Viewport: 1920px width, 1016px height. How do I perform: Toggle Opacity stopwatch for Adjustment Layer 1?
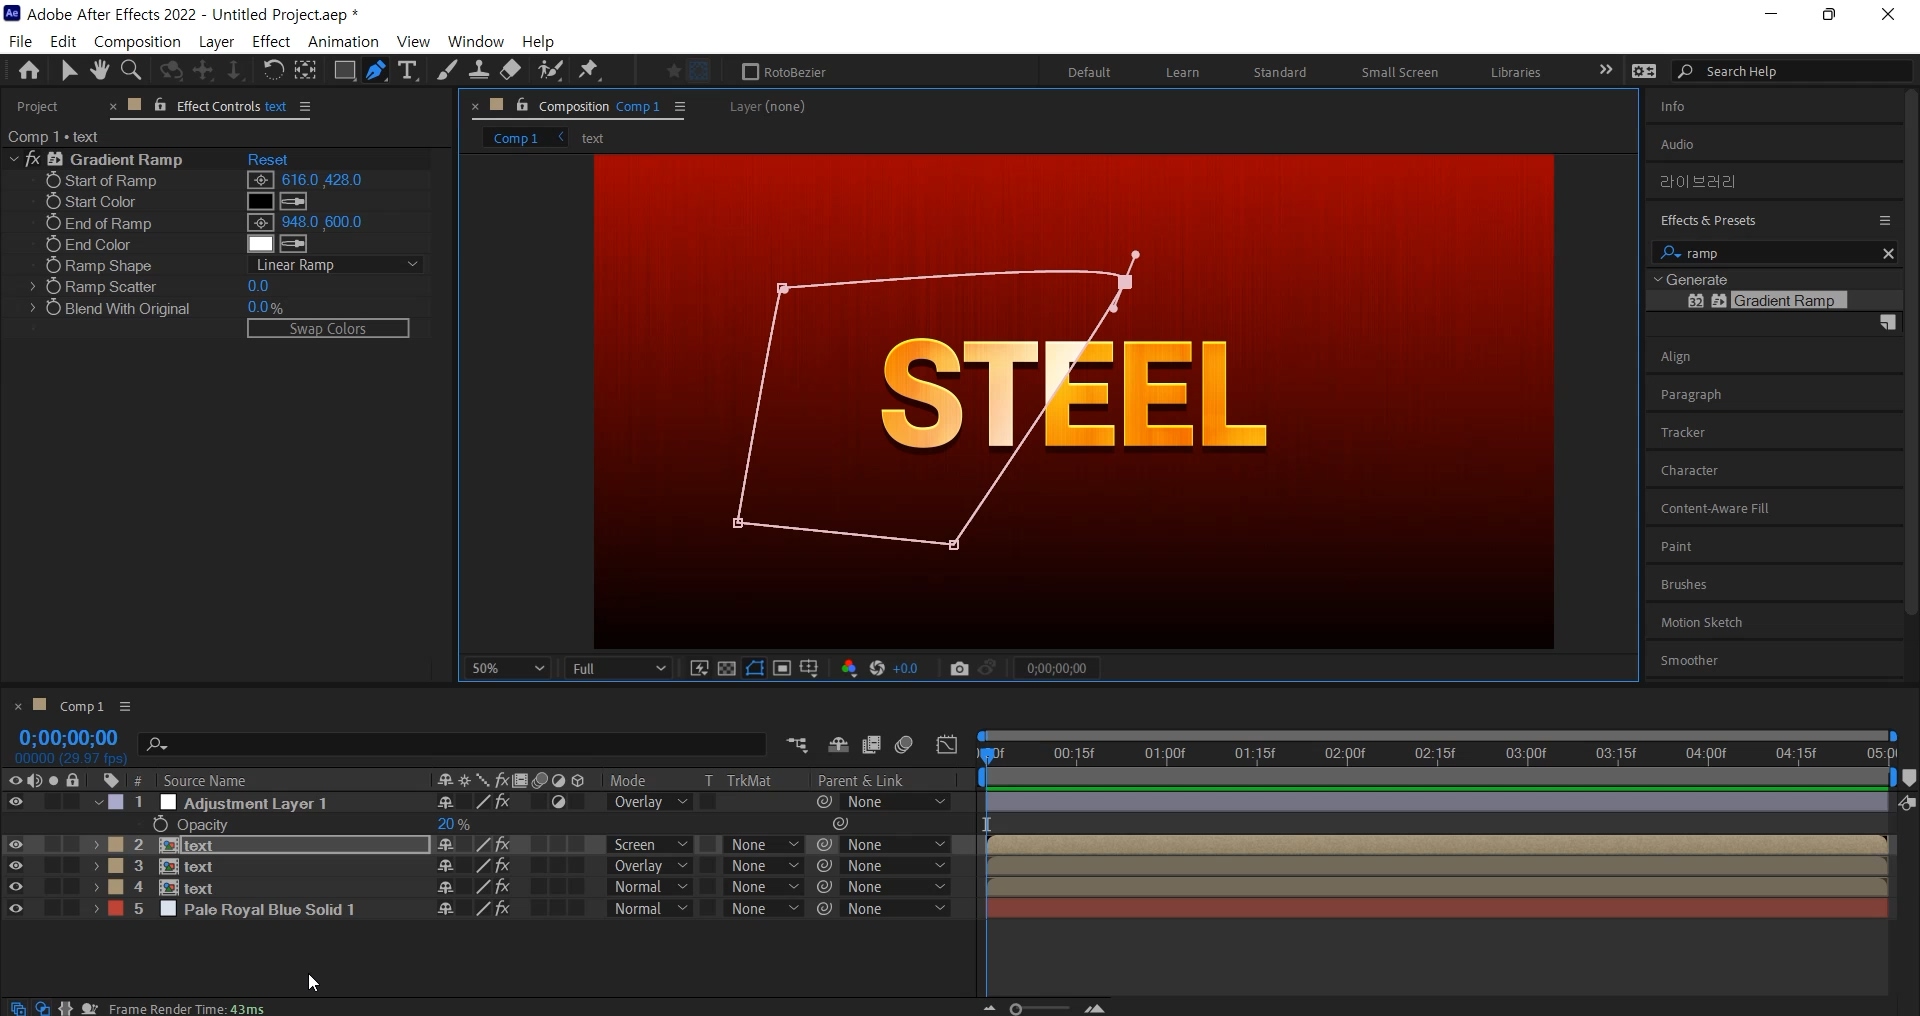click(x=160, y=825)
